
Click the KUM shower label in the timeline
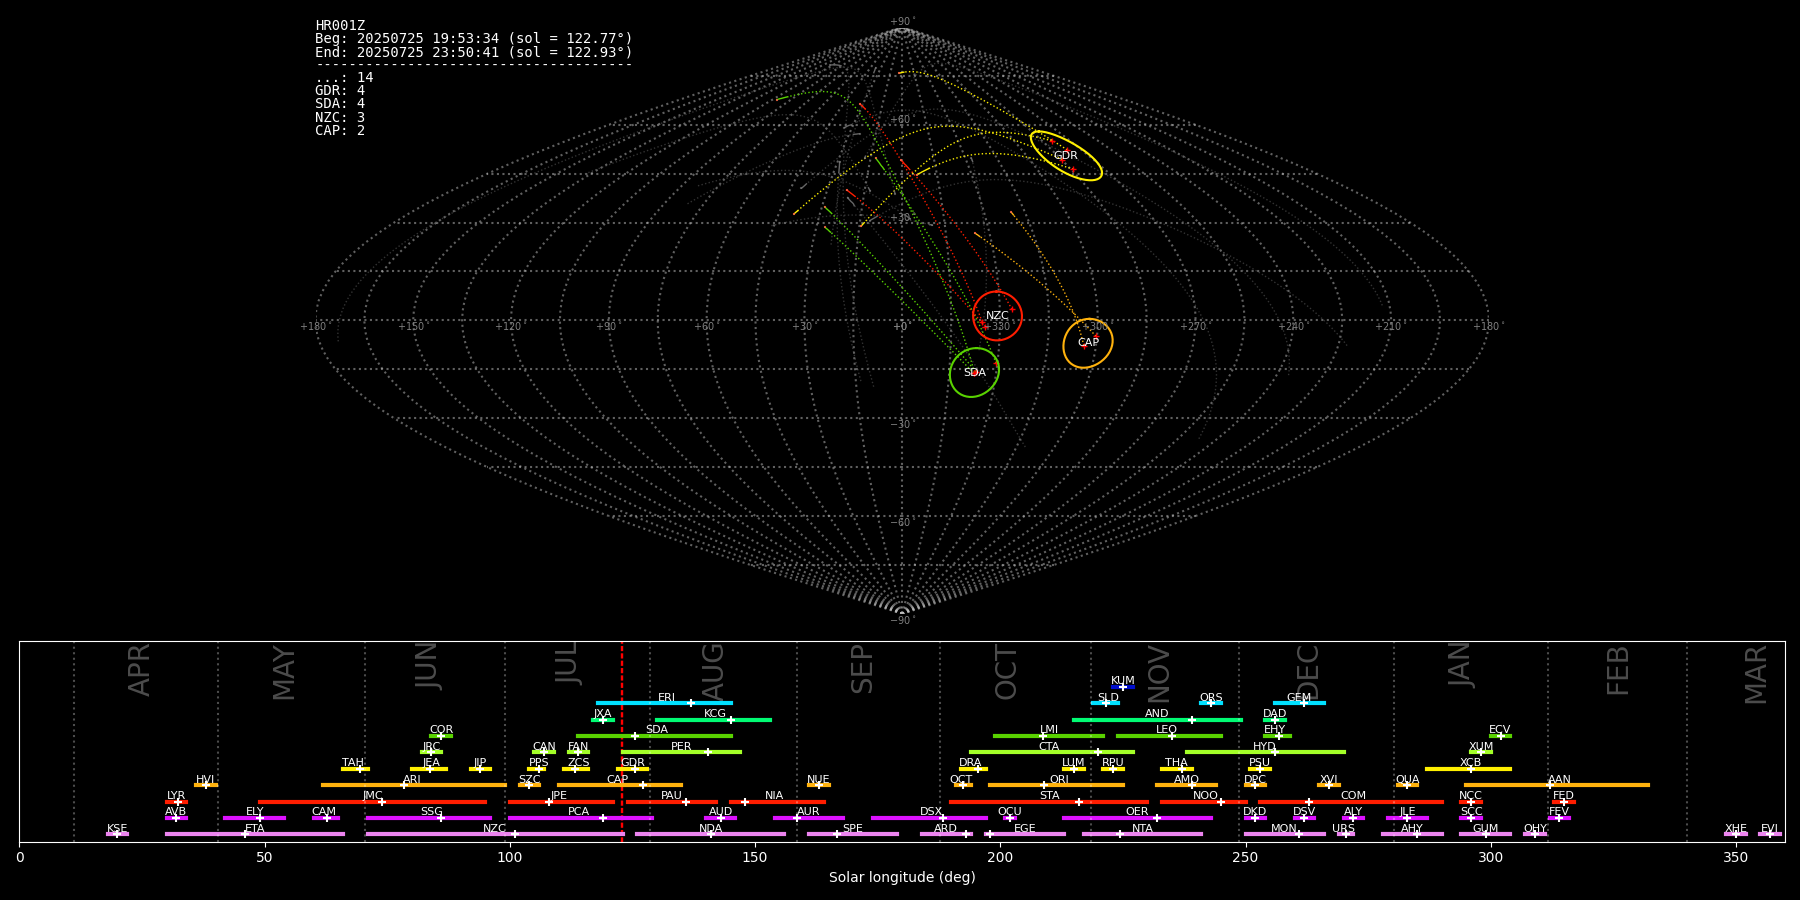click(1123, 681)
